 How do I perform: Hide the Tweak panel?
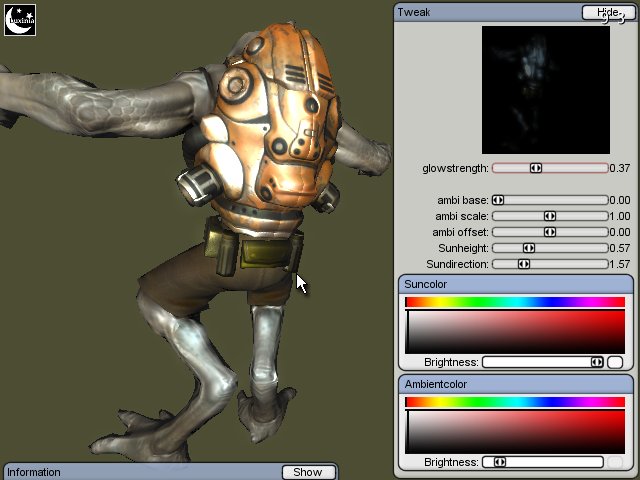coord(607,12)
